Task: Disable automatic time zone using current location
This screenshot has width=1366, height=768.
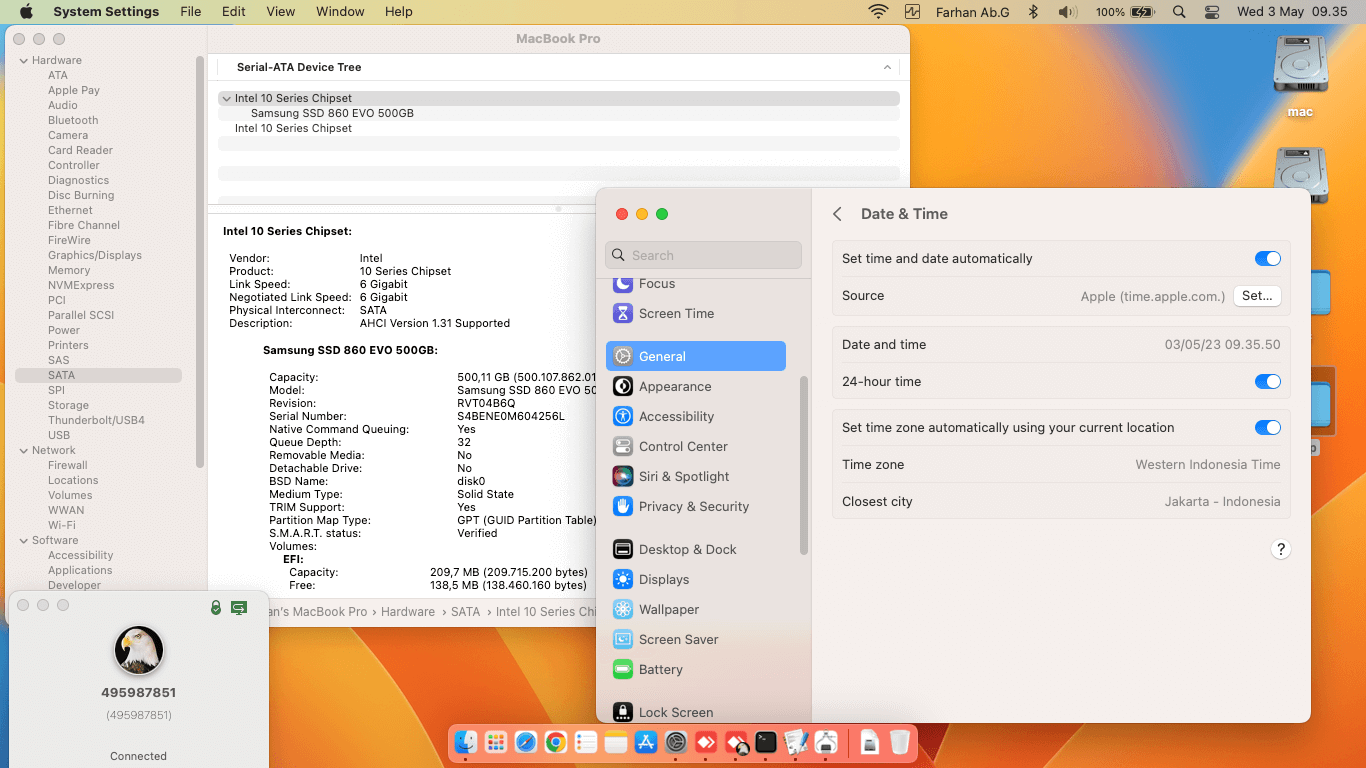Action: pyautogui.click(x=1268, y=427)
